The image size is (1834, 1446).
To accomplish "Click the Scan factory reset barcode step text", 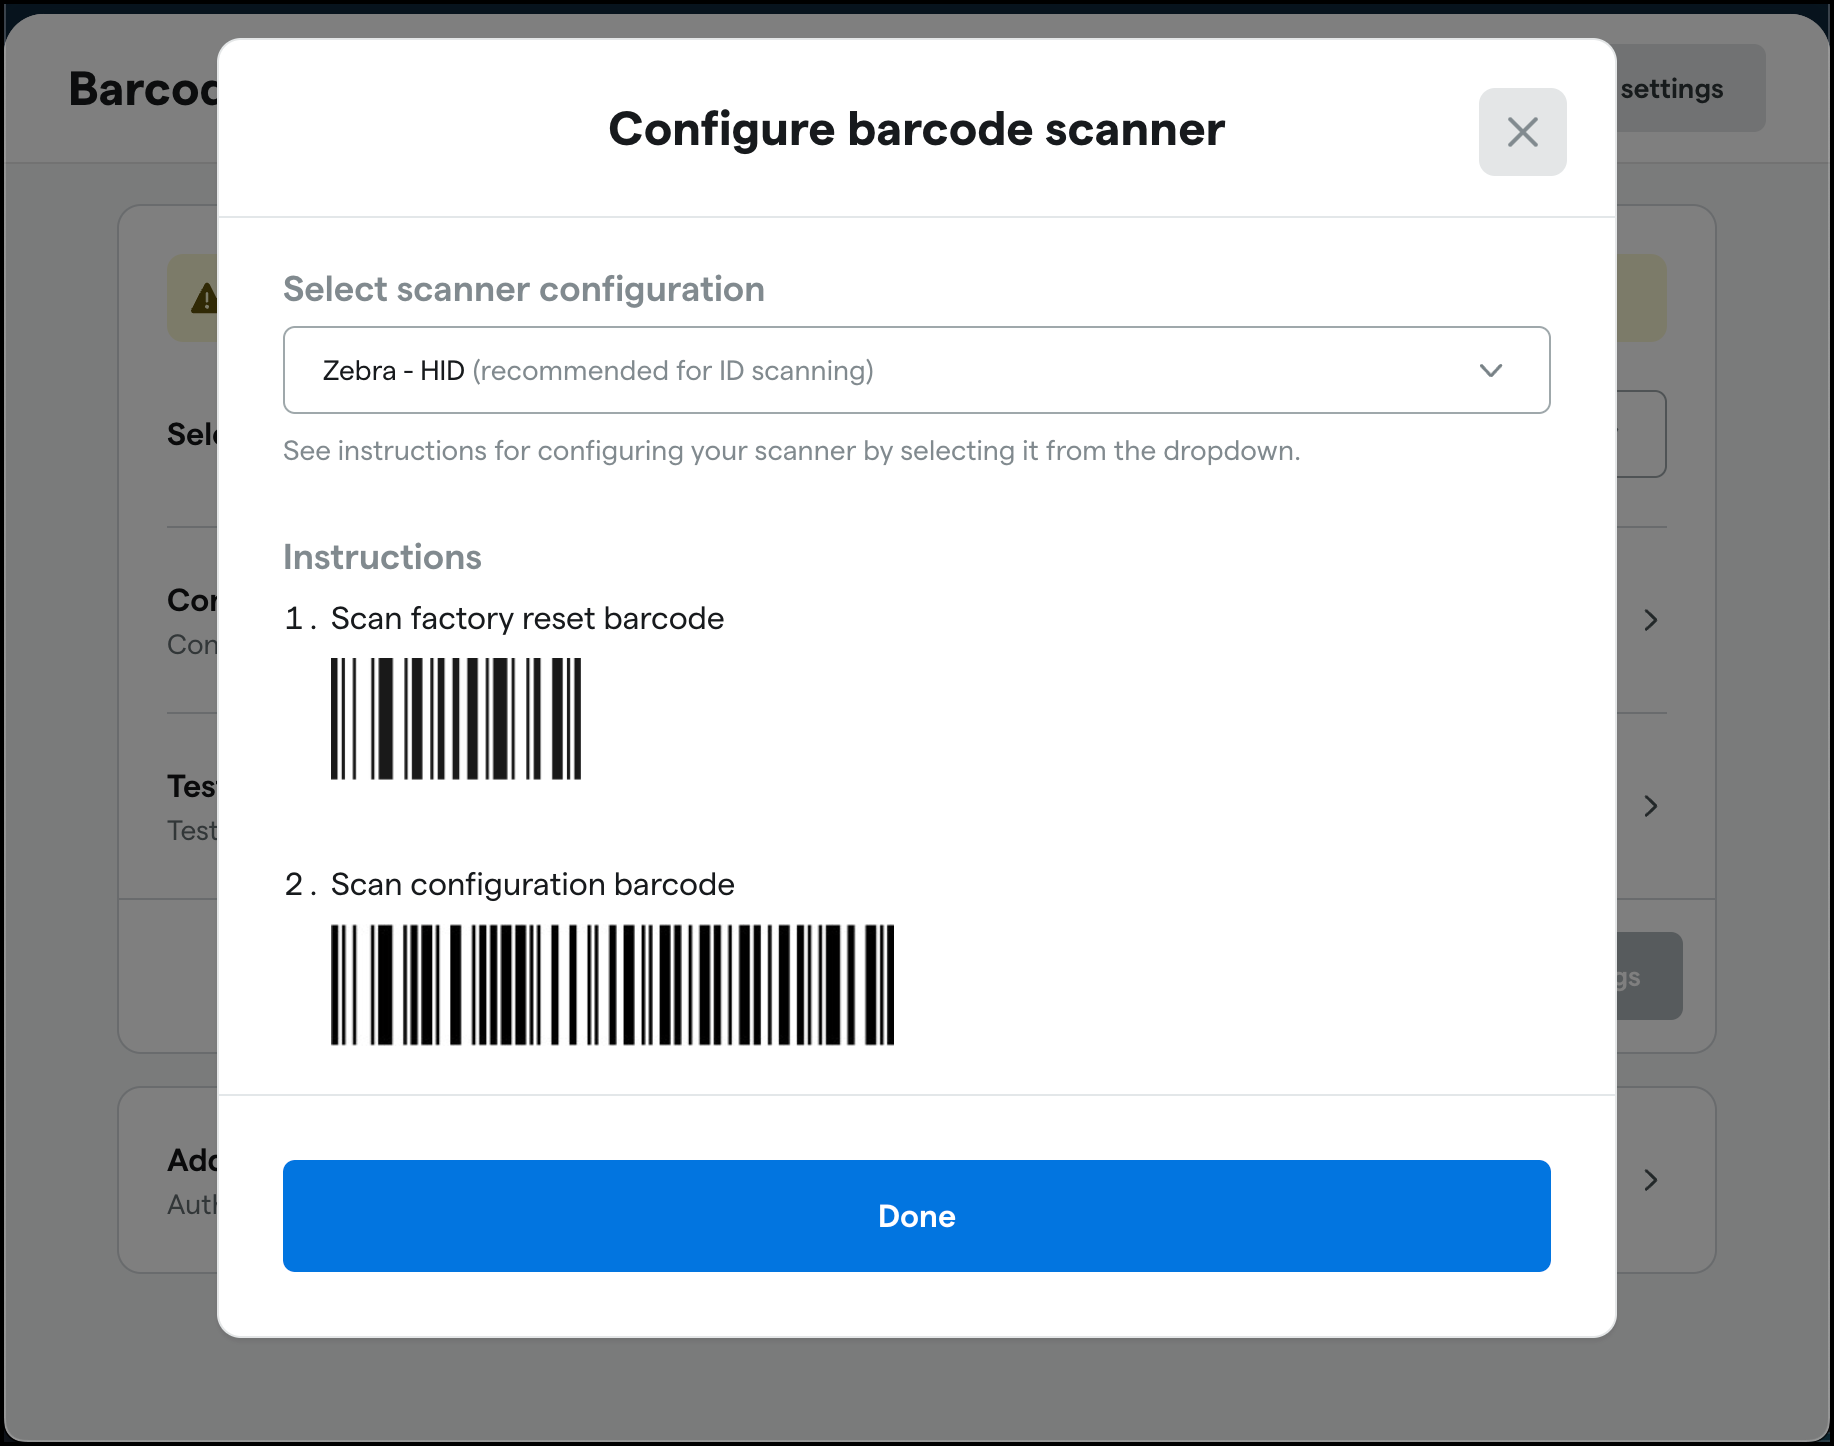I will click(x=528, y=618).
